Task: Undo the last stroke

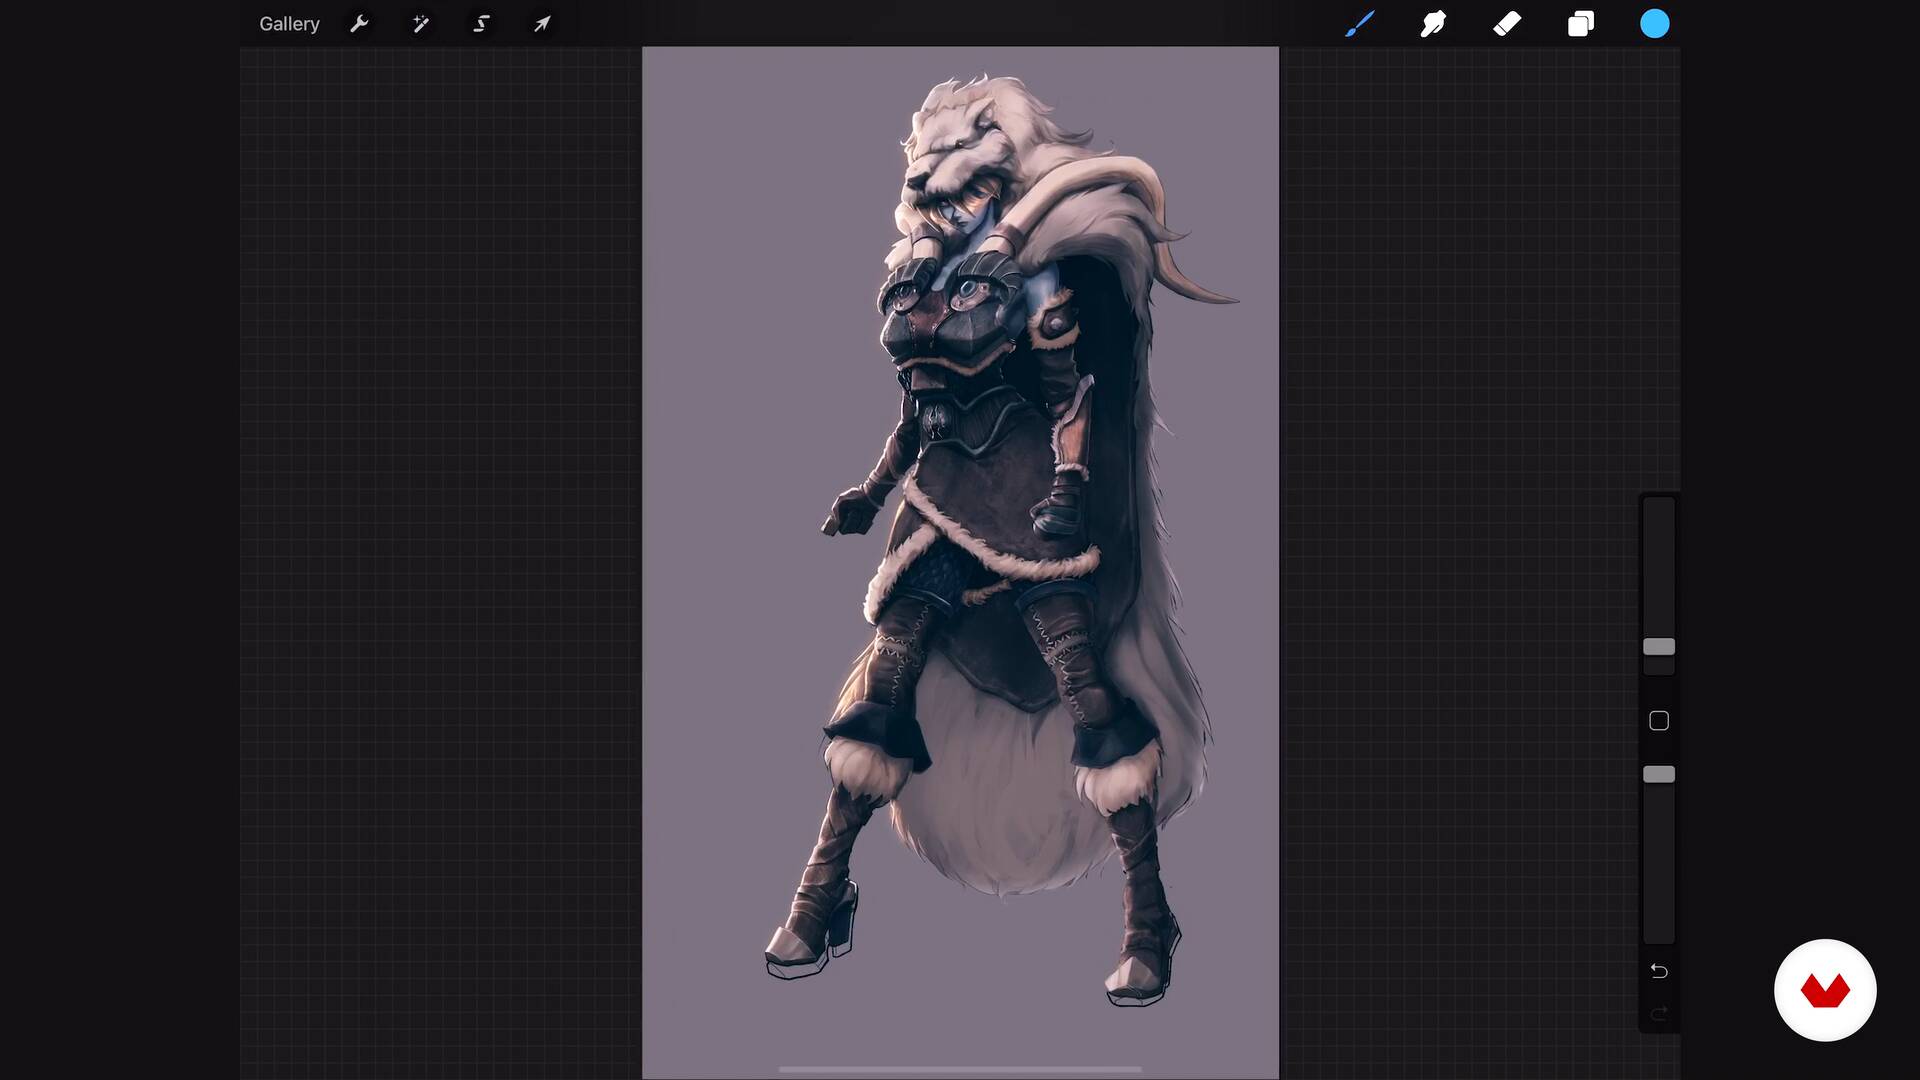Action: point(1659,971)
